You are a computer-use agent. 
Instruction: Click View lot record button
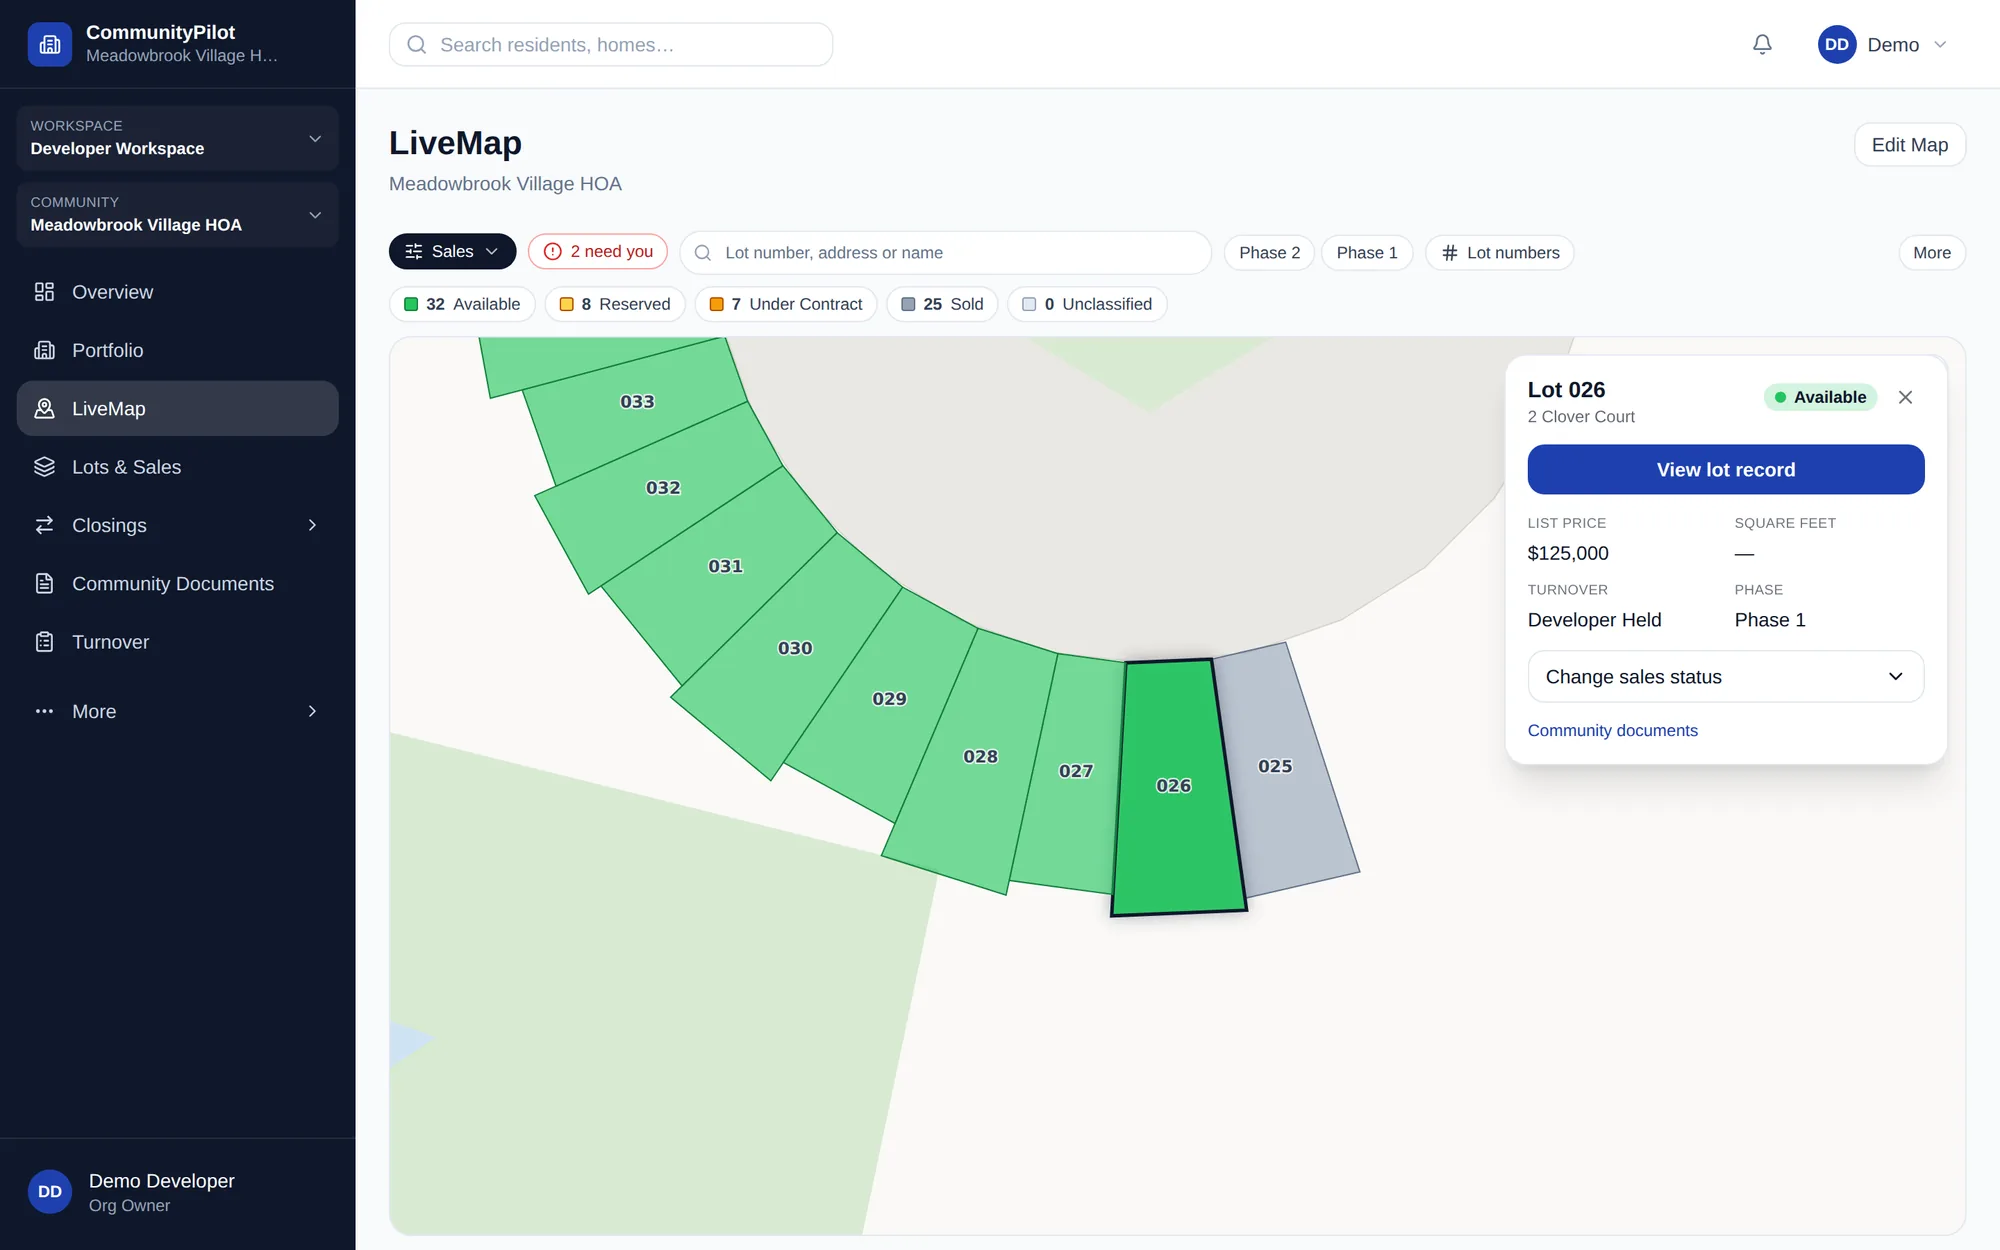pyautogui.click(x=1725, y=470)
